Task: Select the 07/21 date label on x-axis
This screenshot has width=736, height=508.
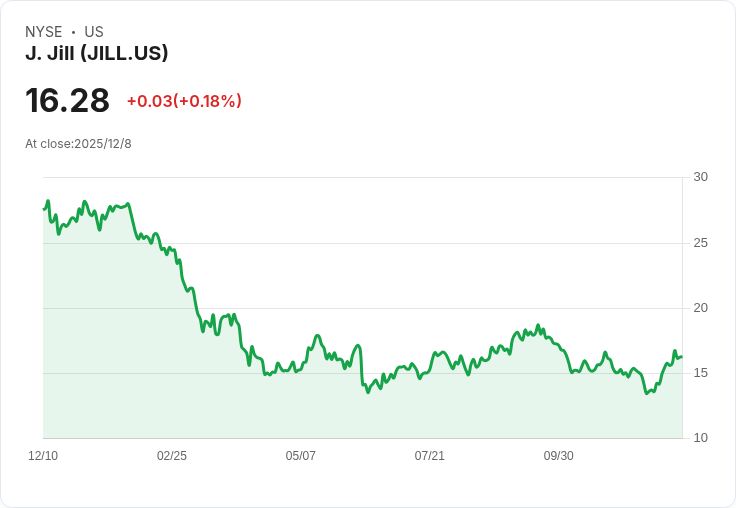Action: (430, 456)
